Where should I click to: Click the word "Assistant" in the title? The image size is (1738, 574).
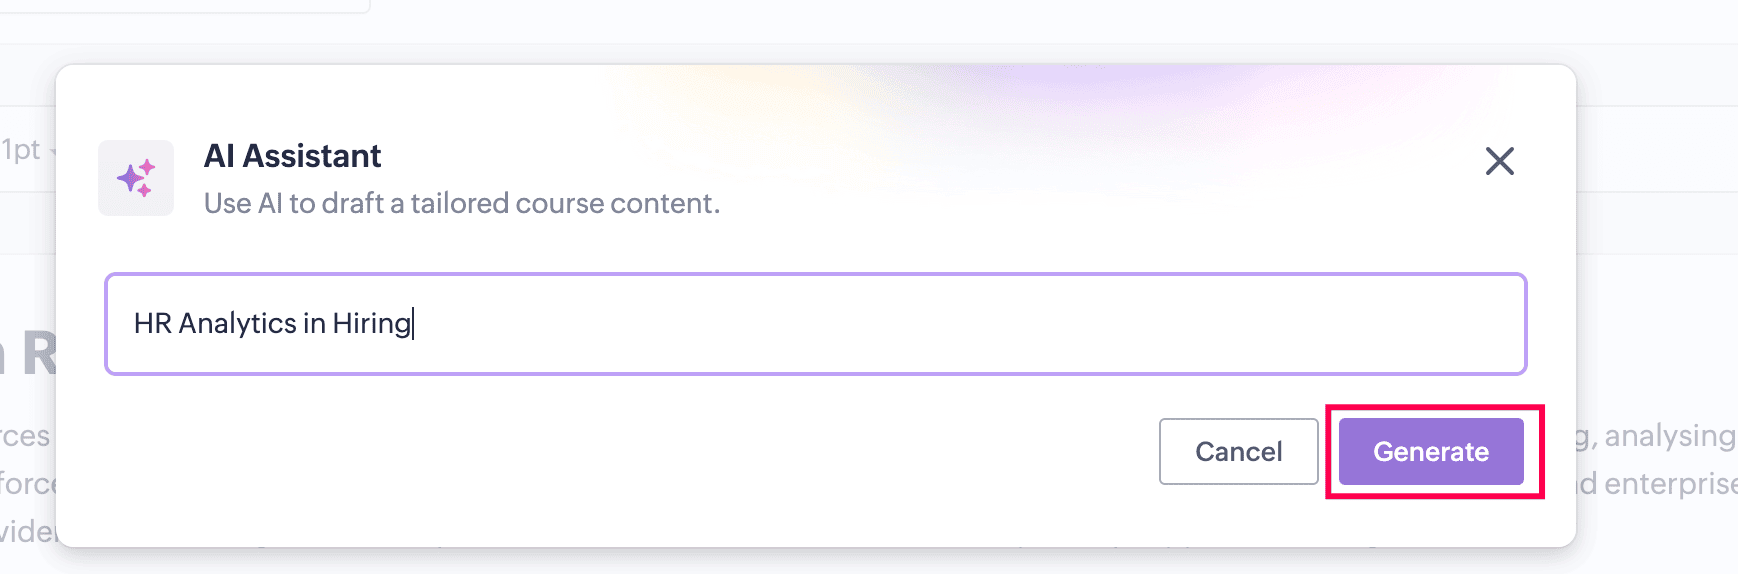pos(312,156)
